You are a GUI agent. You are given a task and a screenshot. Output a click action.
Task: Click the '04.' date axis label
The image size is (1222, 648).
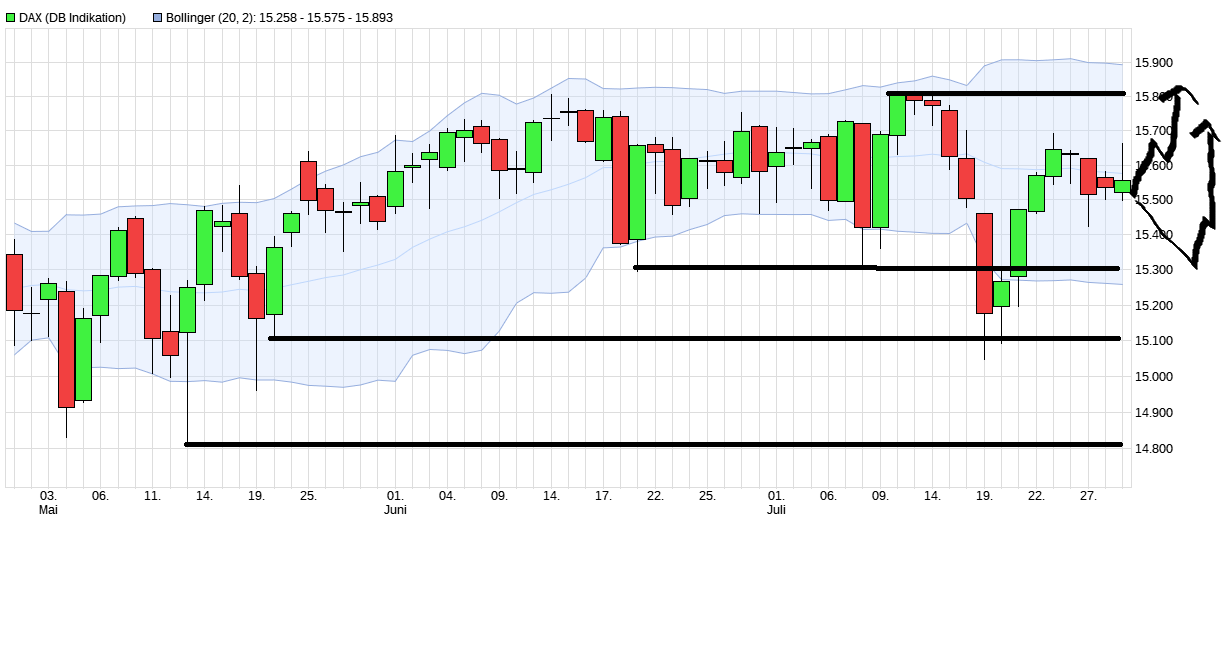pos(447,495)
